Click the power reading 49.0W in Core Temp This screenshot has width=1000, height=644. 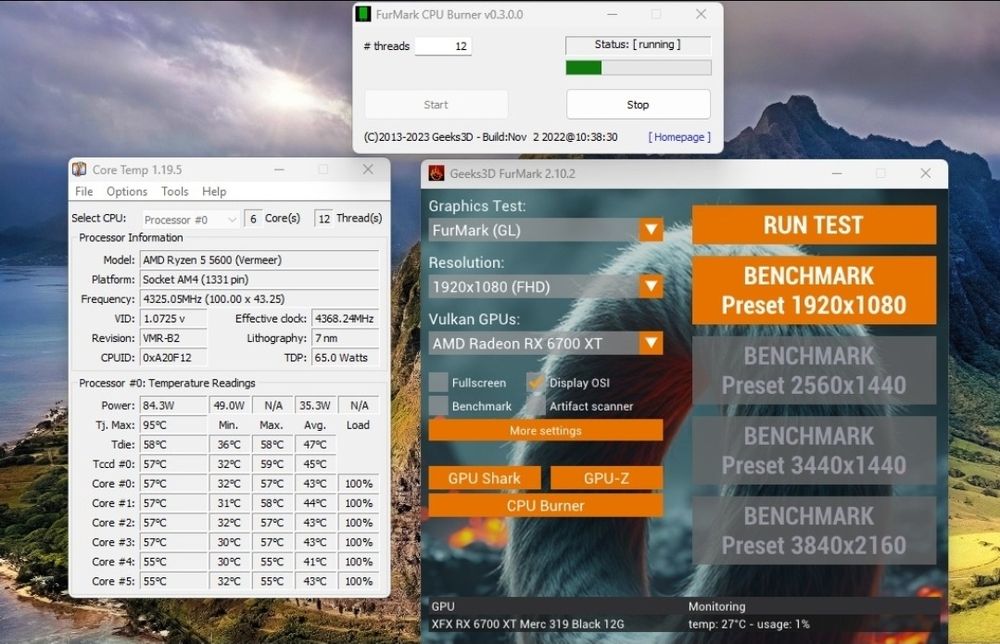[229, 406]
